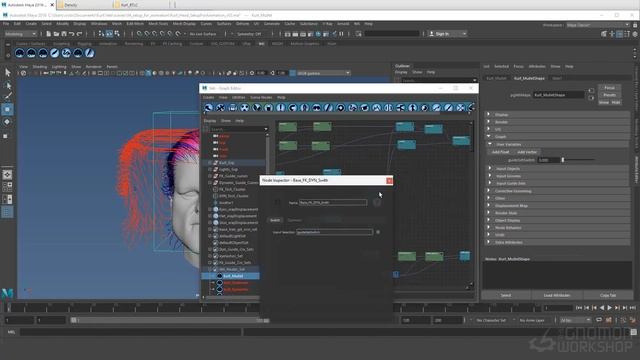Click the Add Vector button
The image size is (640, 360).
click(527, 152)
